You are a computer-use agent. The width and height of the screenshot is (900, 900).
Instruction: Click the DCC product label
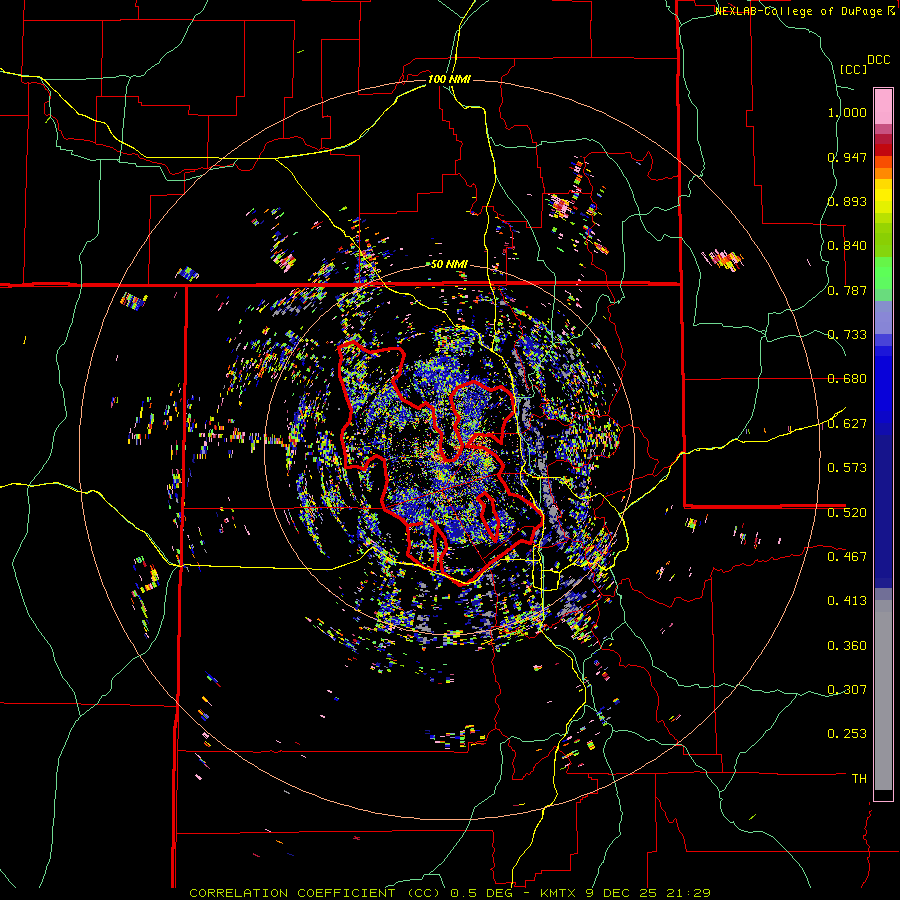[879, 60]
